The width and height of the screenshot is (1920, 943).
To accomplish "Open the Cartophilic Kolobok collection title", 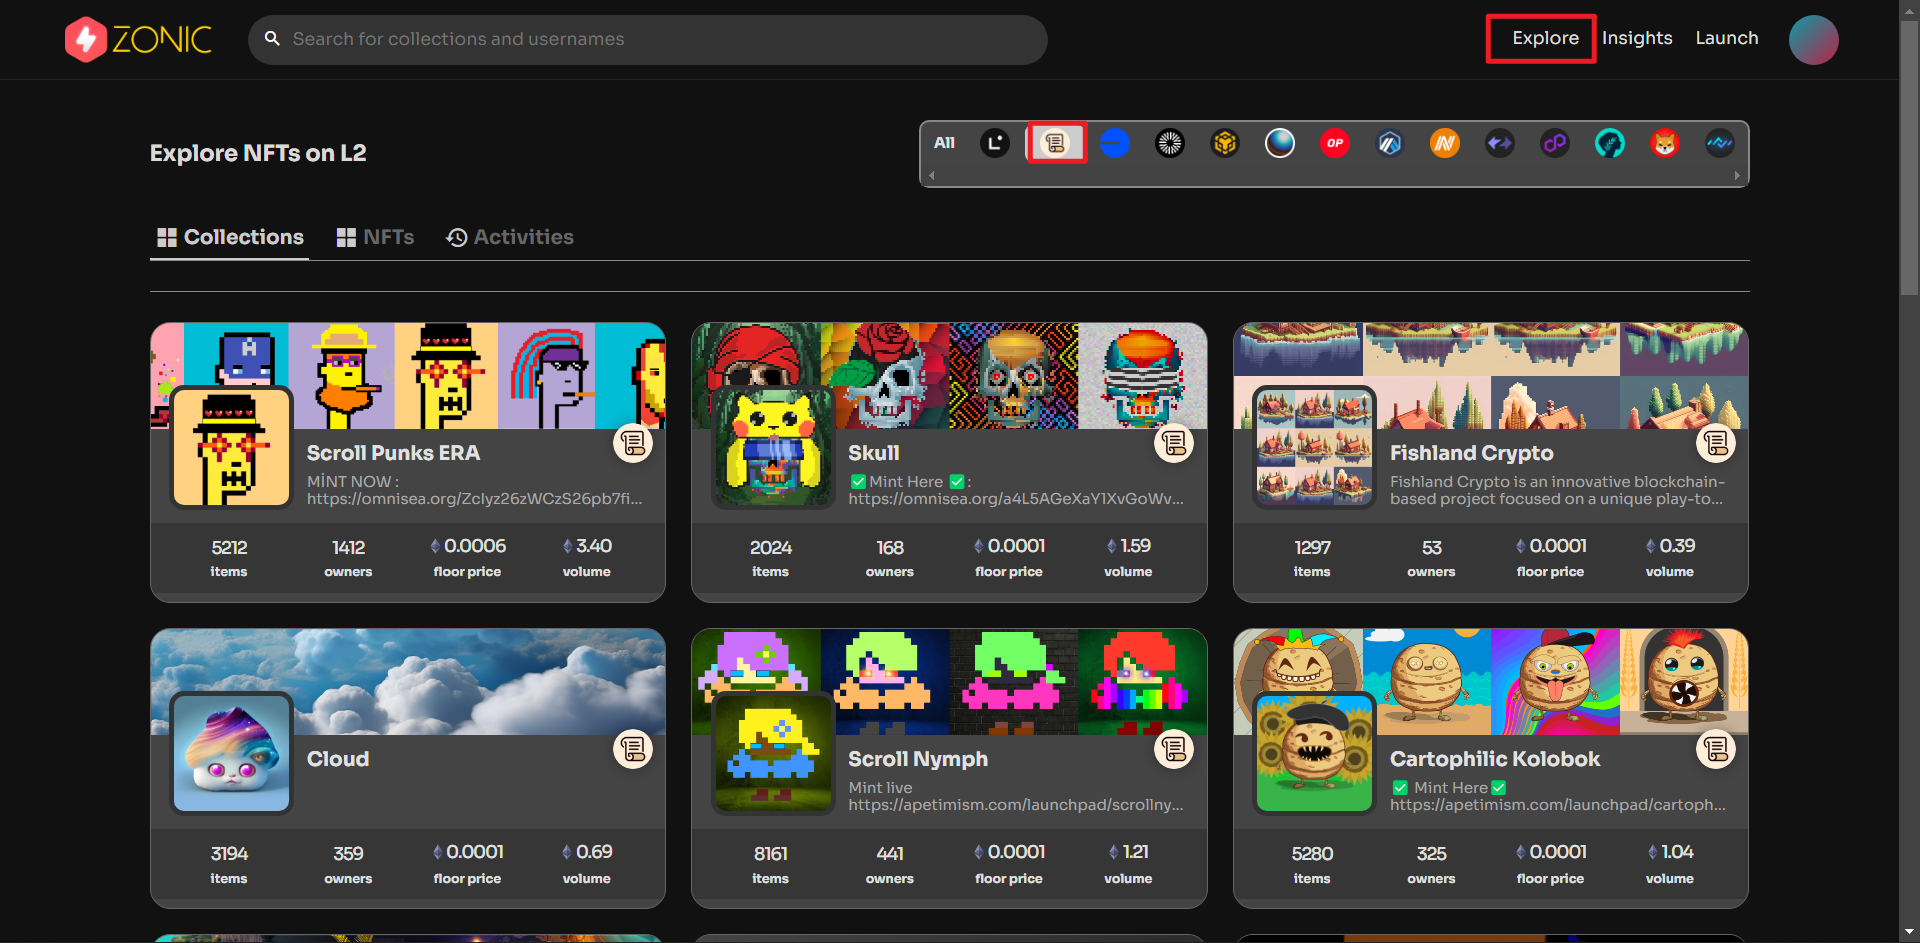I will 1495,759.
